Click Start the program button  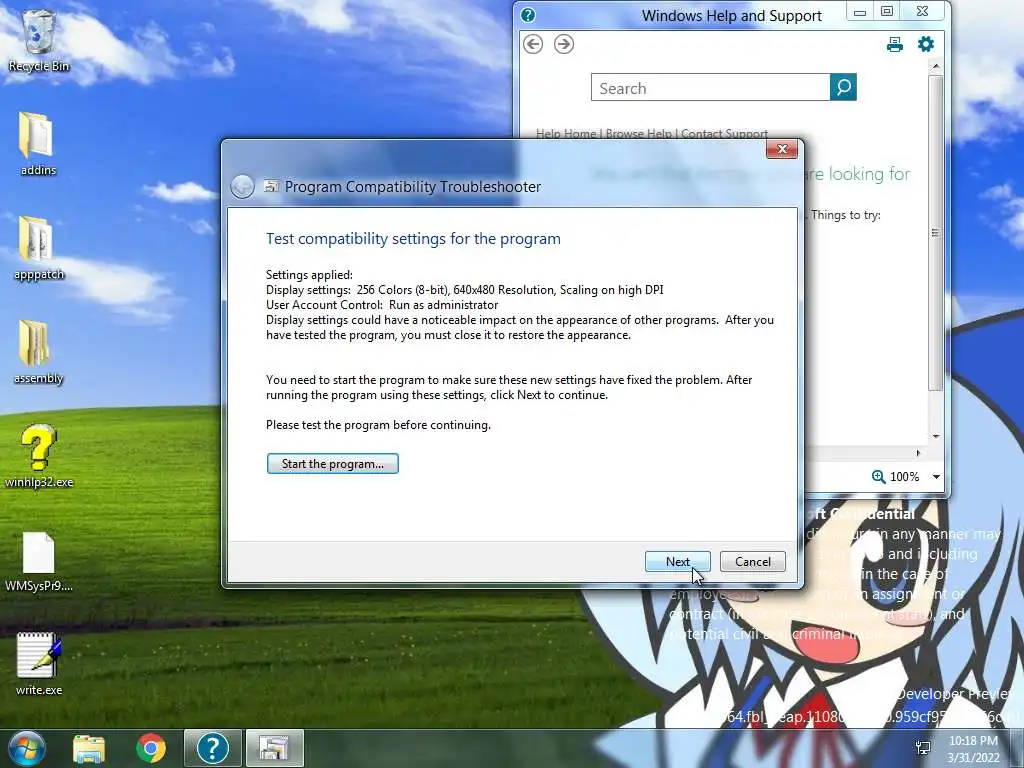coord(332,464)
